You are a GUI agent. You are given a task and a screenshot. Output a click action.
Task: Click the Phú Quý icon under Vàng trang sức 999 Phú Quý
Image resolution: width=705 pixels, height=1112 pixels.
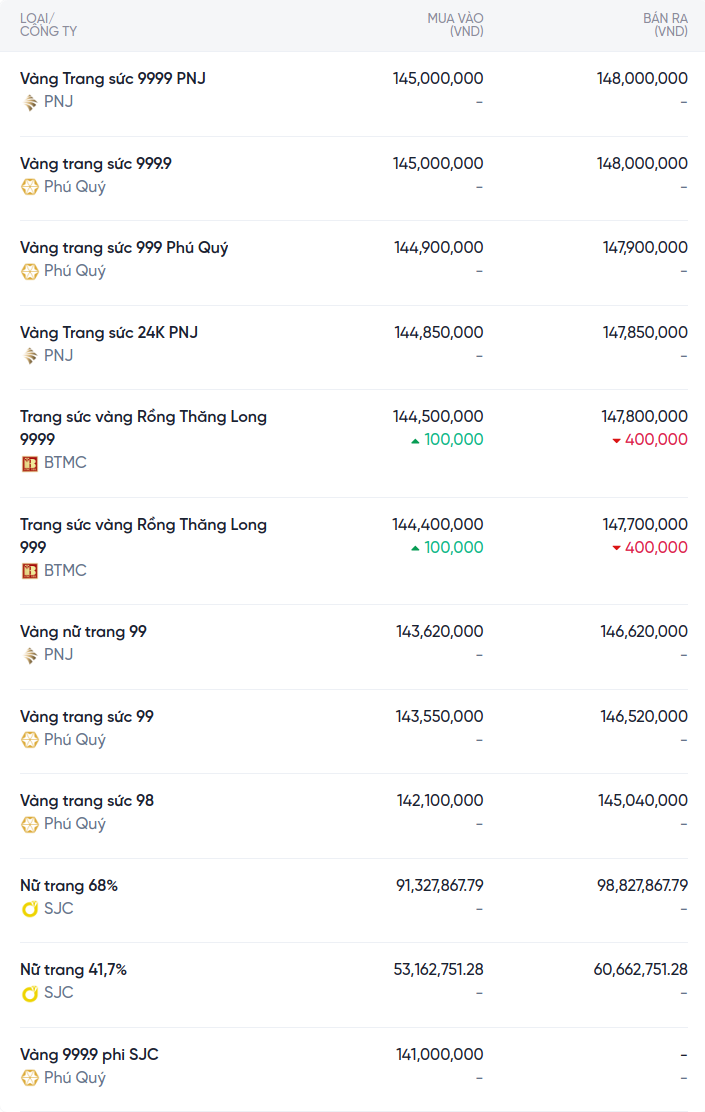(30, 271)
